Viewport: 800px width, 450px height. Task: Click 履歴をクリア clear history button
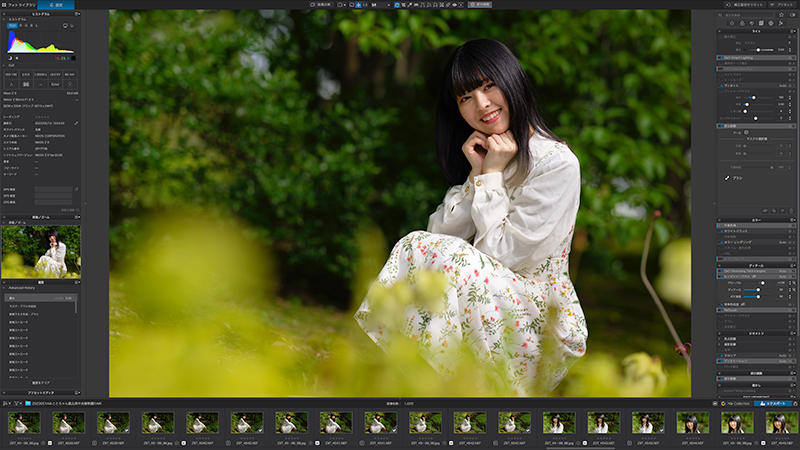tap(41, 383)
